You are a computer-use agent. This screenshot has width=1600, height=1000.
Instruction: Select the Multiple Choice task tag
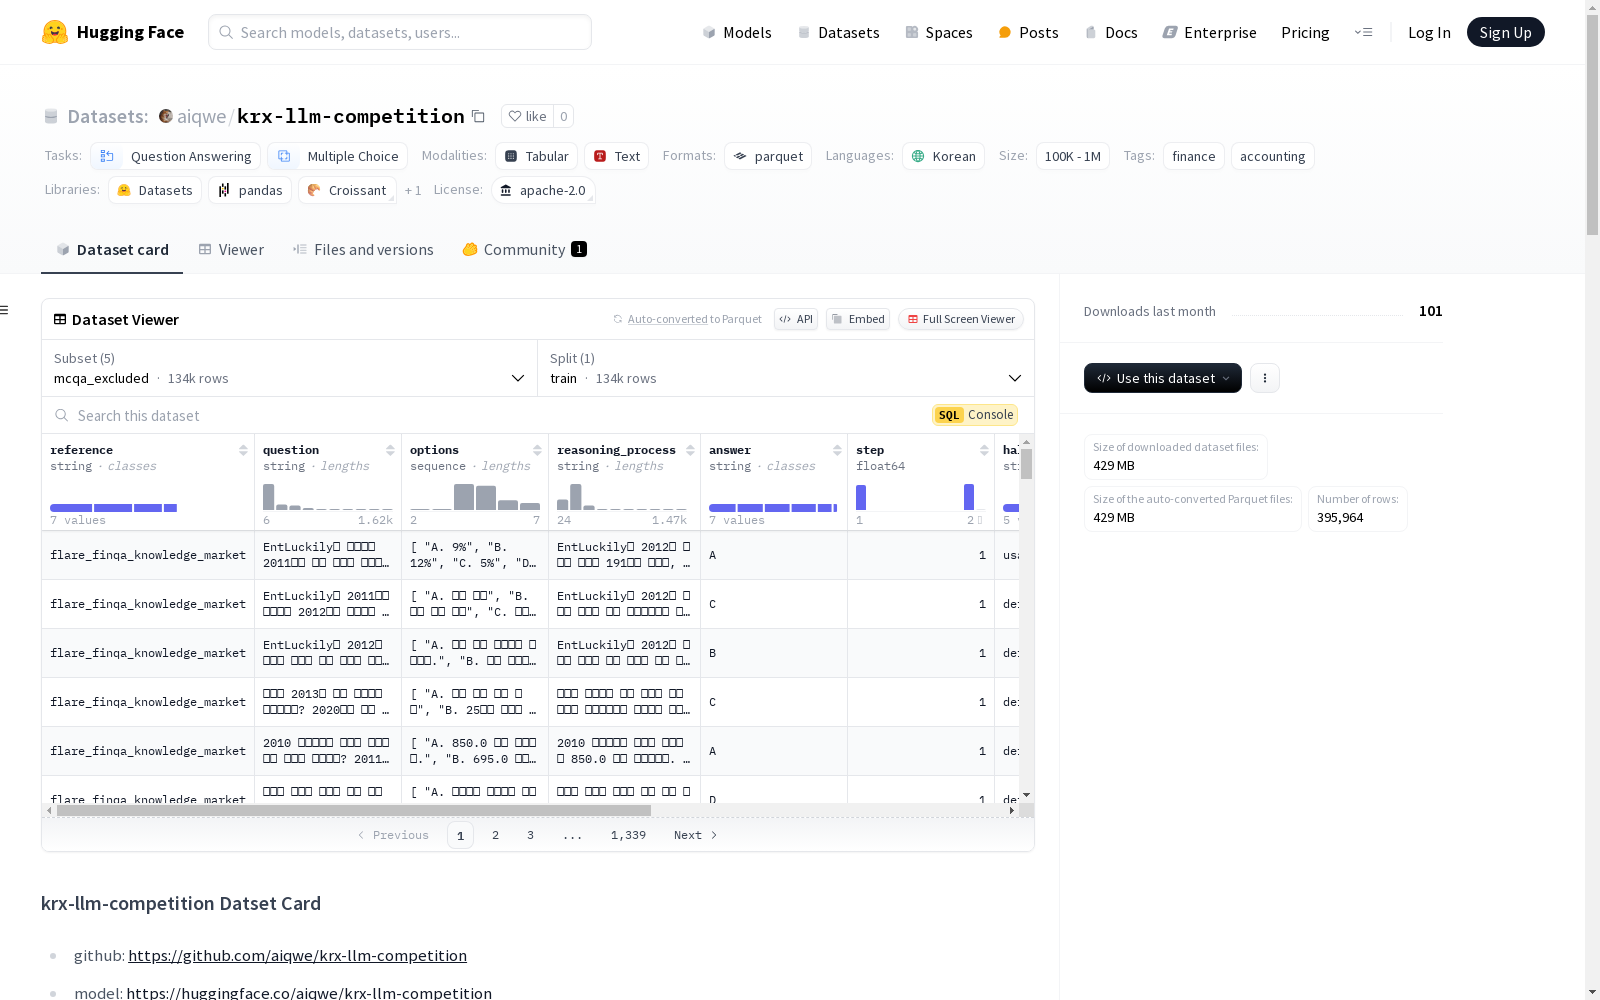(338, 156)
